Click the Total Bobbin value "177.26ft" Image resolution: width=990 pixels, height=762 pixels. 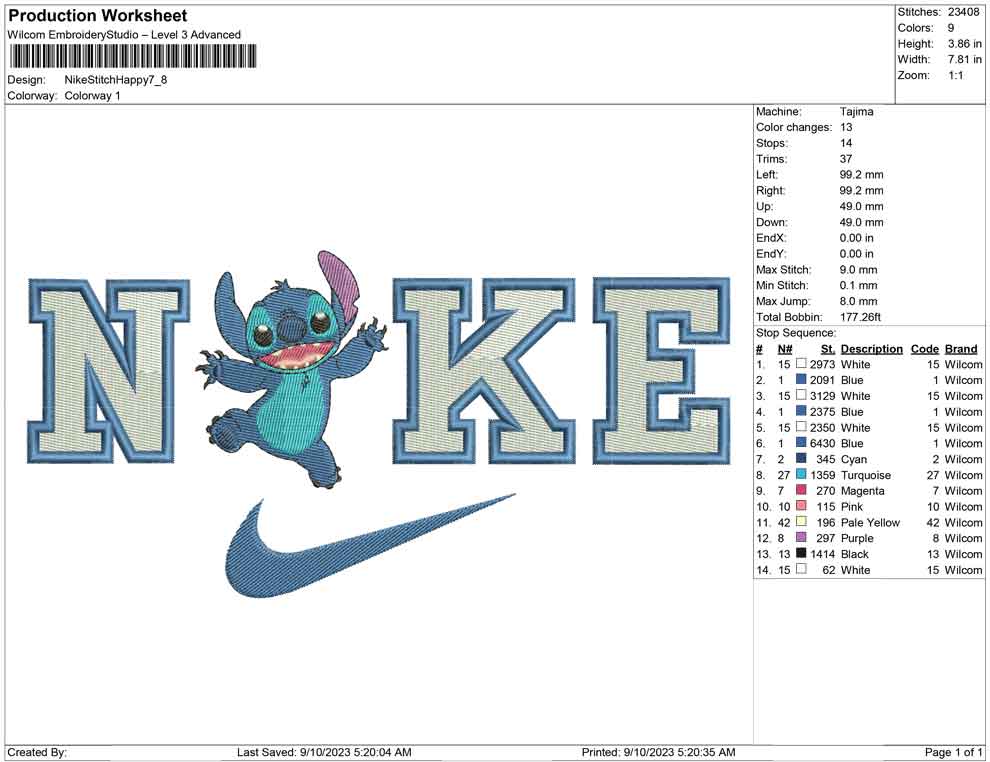click(x=861, y=317)
